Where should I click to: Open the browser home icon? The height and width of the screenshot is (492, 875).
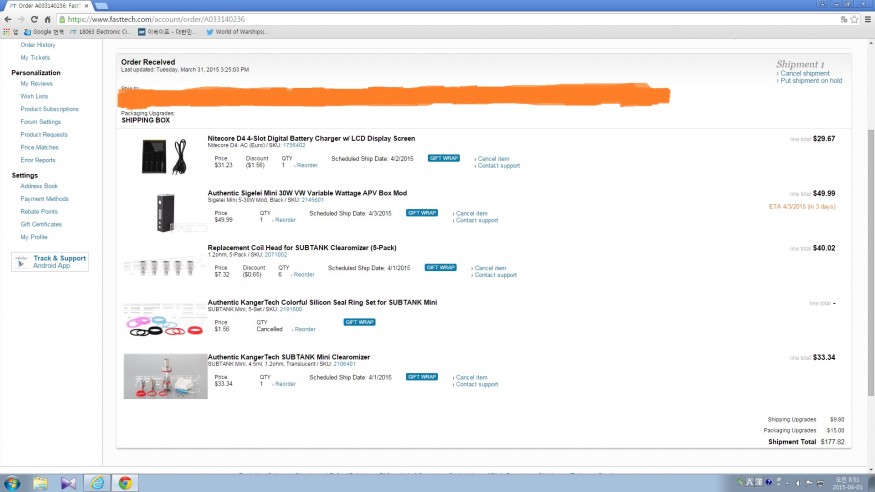click(47, 19)
